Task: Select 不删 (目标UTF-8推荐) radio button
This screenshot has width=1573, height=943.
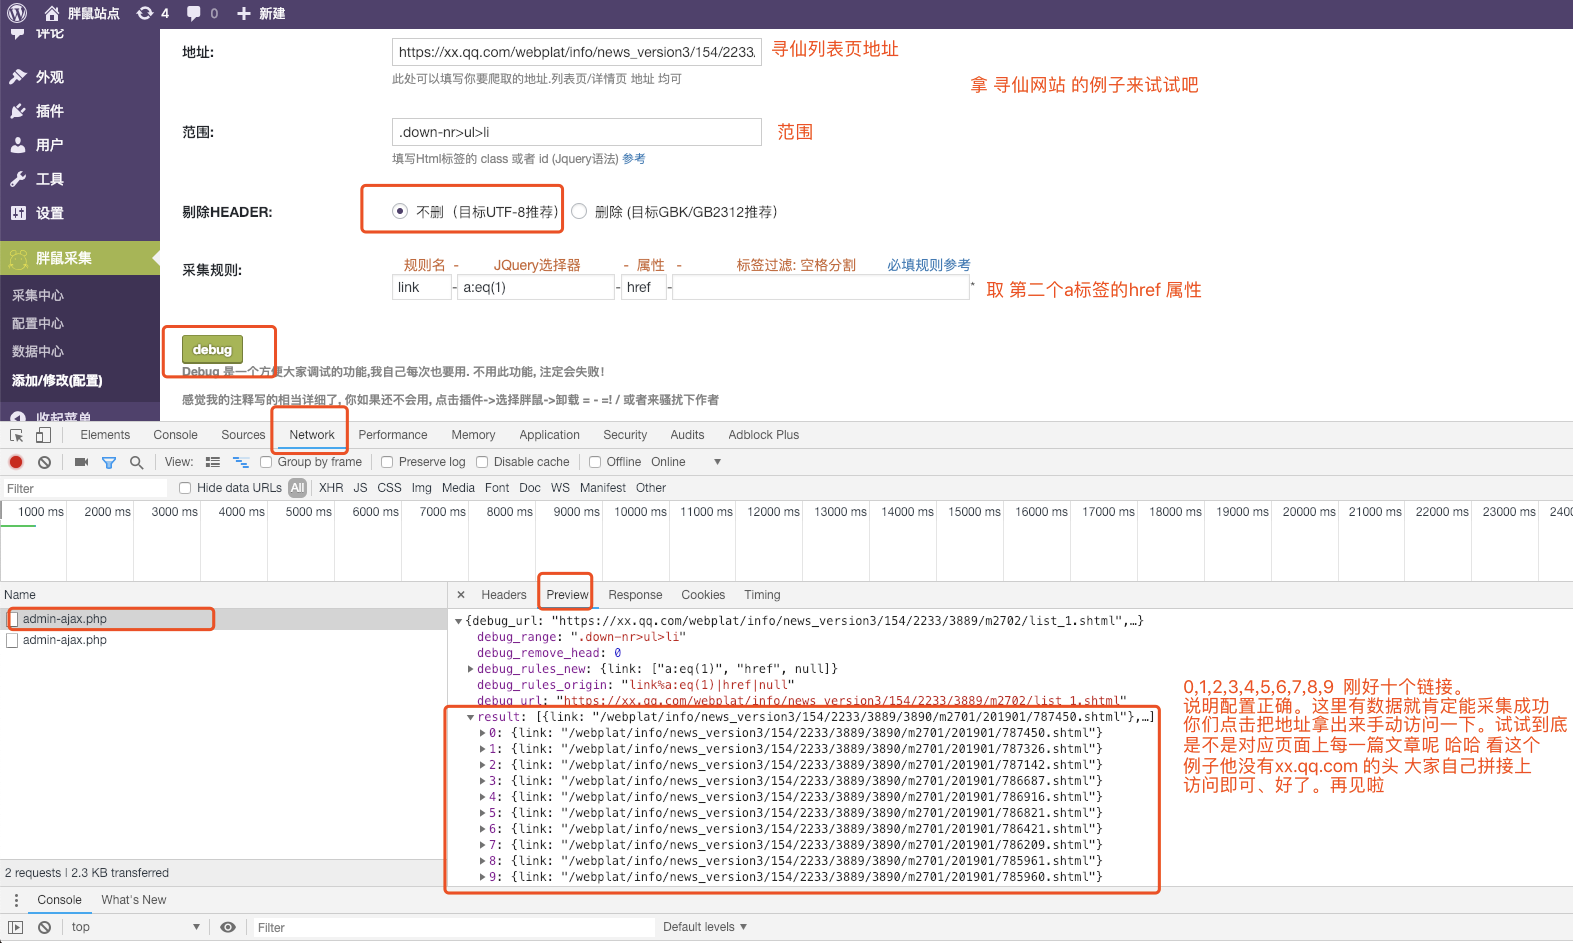Action: point(400,211)
